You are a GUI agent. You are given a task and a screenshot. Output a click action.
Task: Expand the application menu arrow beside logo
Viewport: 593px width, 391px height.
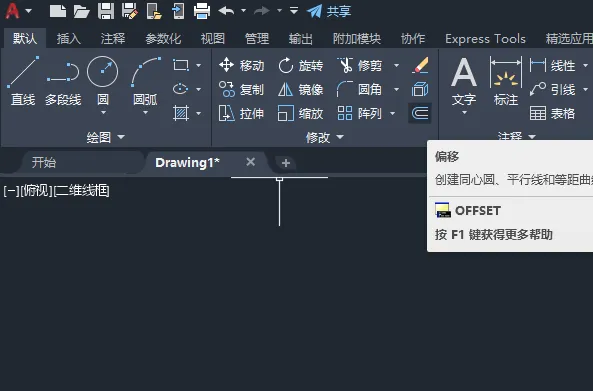click(x=28, y=11)
